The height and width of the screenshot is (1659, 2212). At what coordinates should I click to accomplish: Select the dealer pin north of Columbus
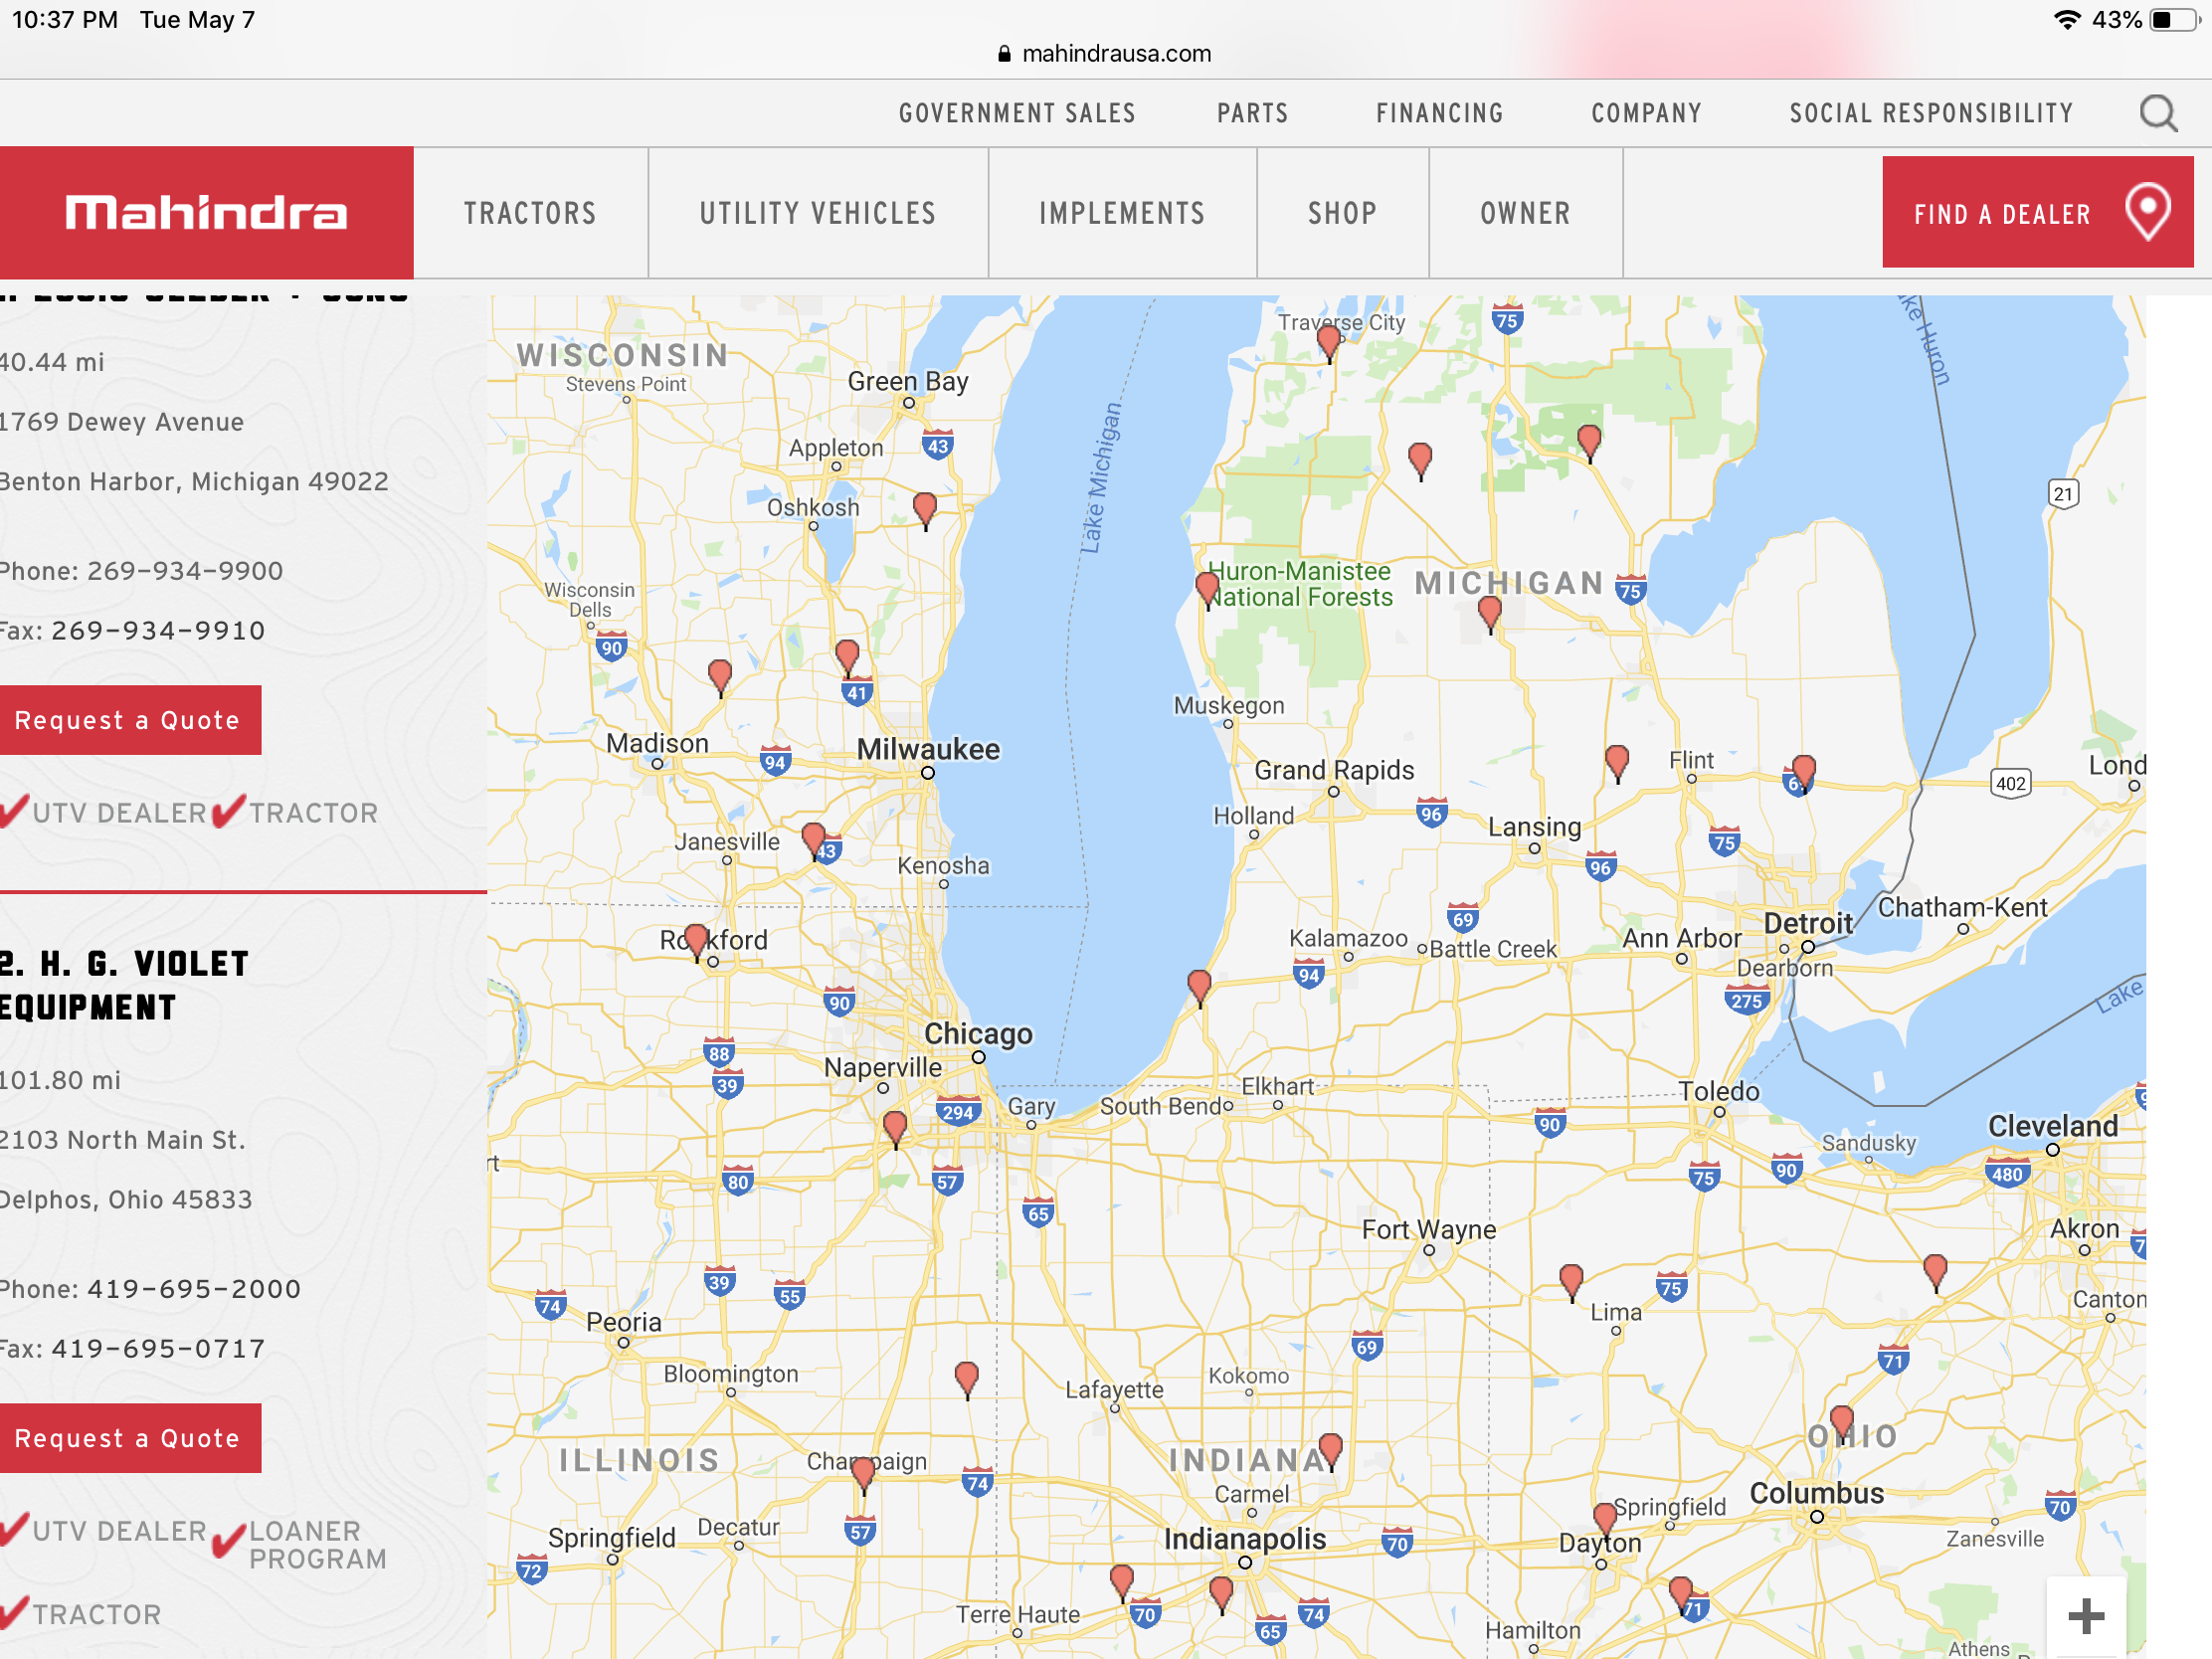1841,1424
